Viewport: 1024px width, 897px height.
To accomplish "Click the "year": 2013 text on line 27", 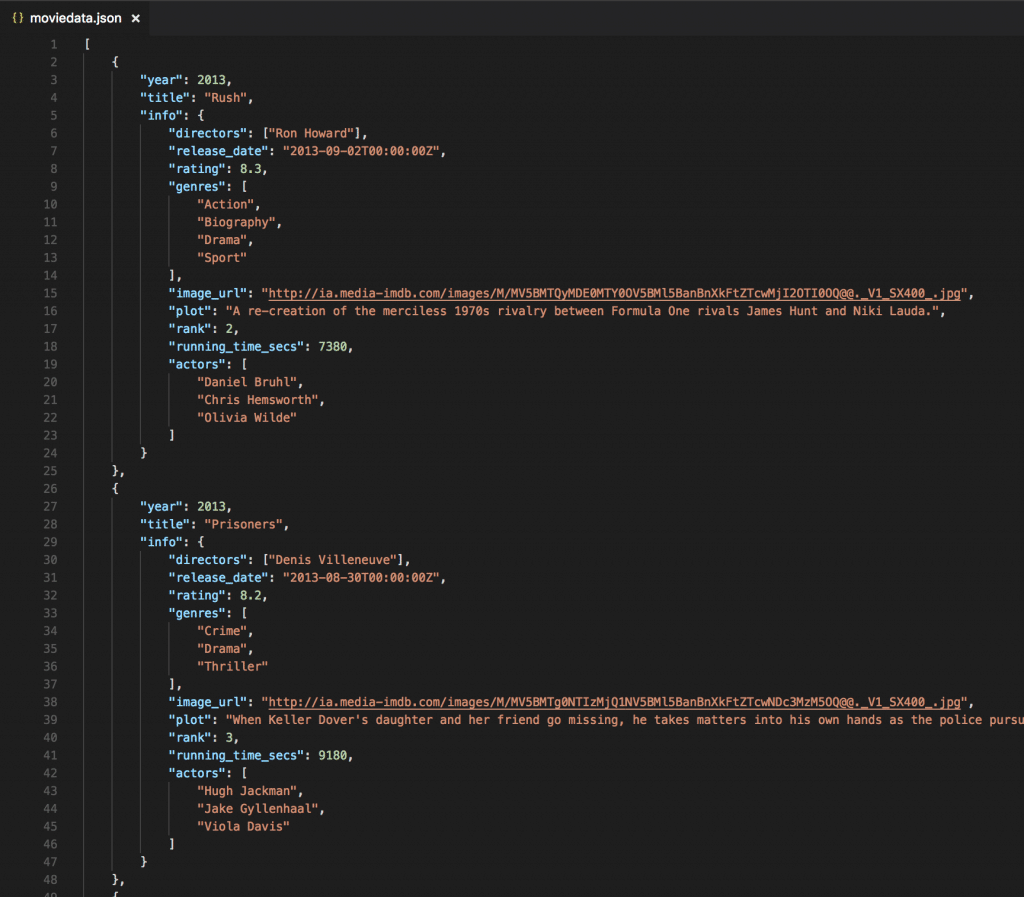I will [x=185, y=507].
